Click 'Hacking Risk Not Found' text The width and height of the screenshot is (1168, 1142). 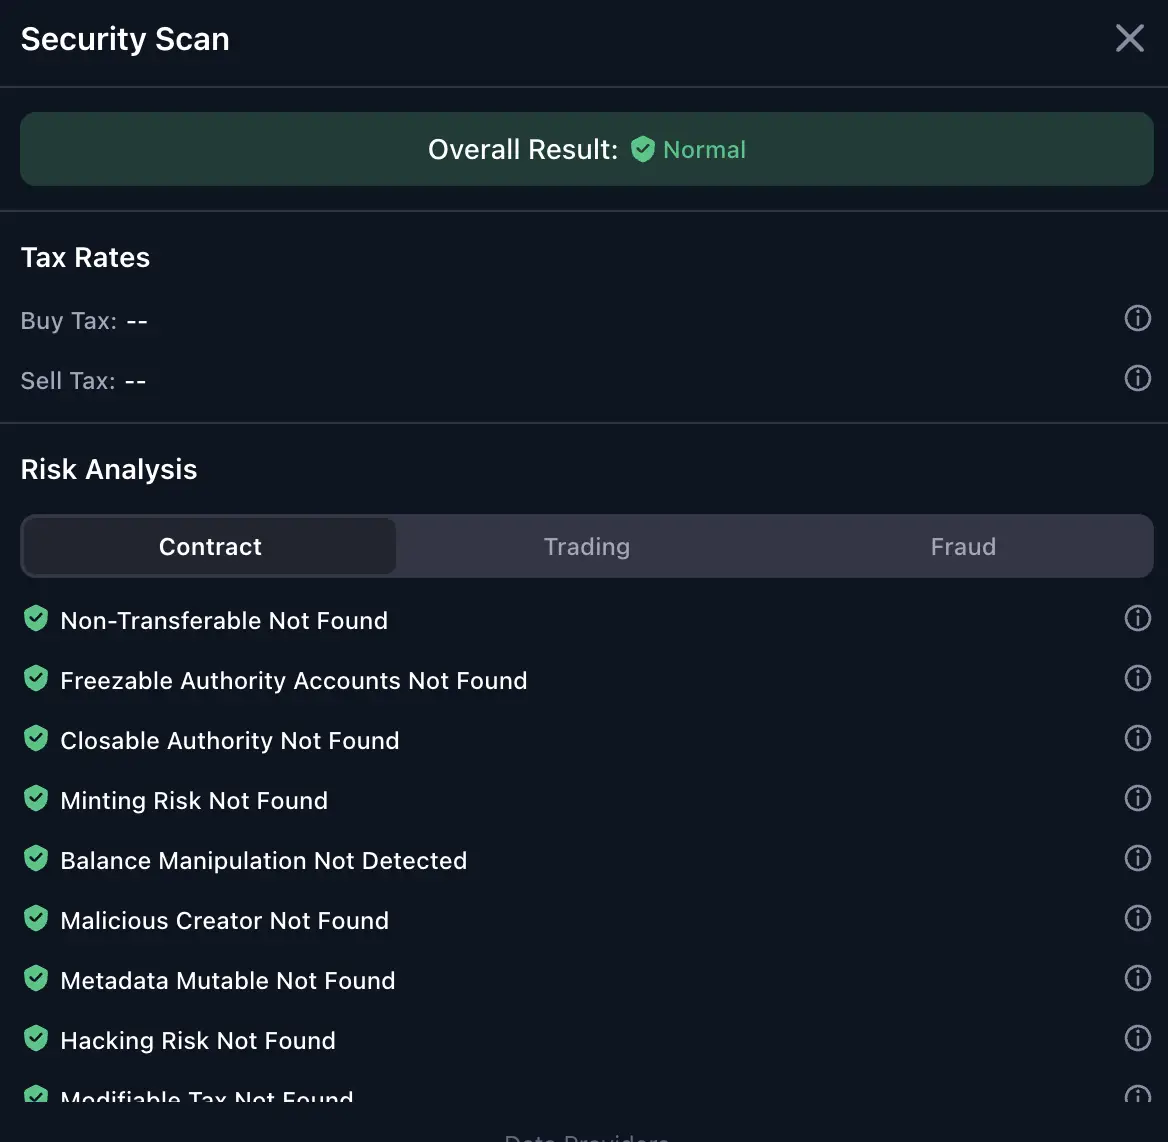click(198, 1041)
